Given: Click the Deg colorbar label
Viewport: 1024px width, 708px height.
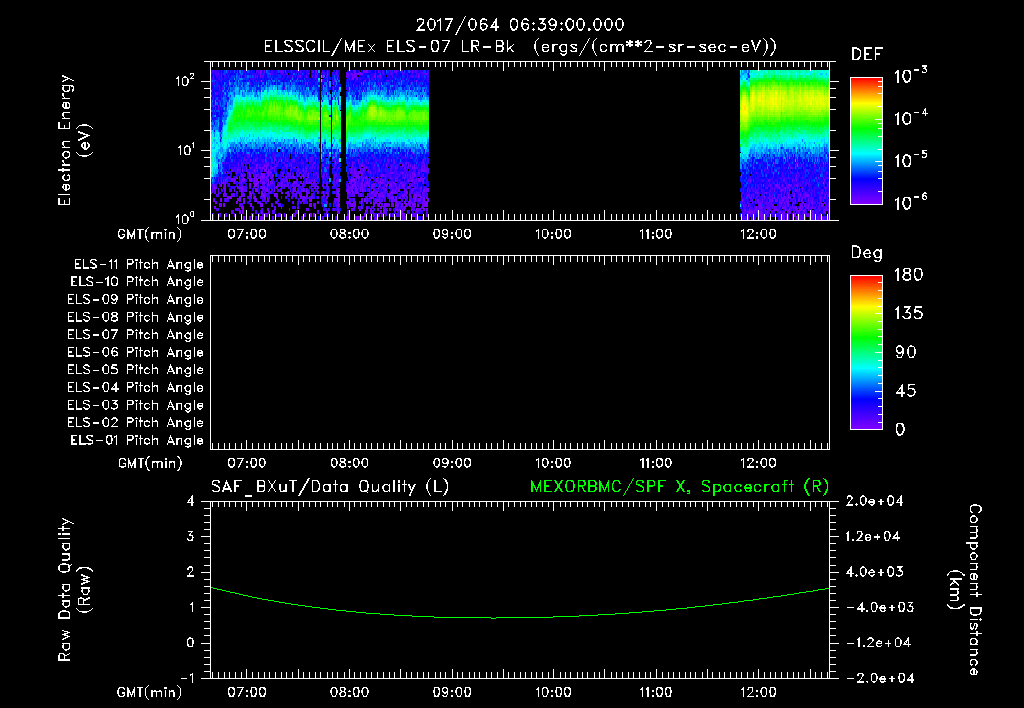Looking at the screenshot, I should (867, 253).
